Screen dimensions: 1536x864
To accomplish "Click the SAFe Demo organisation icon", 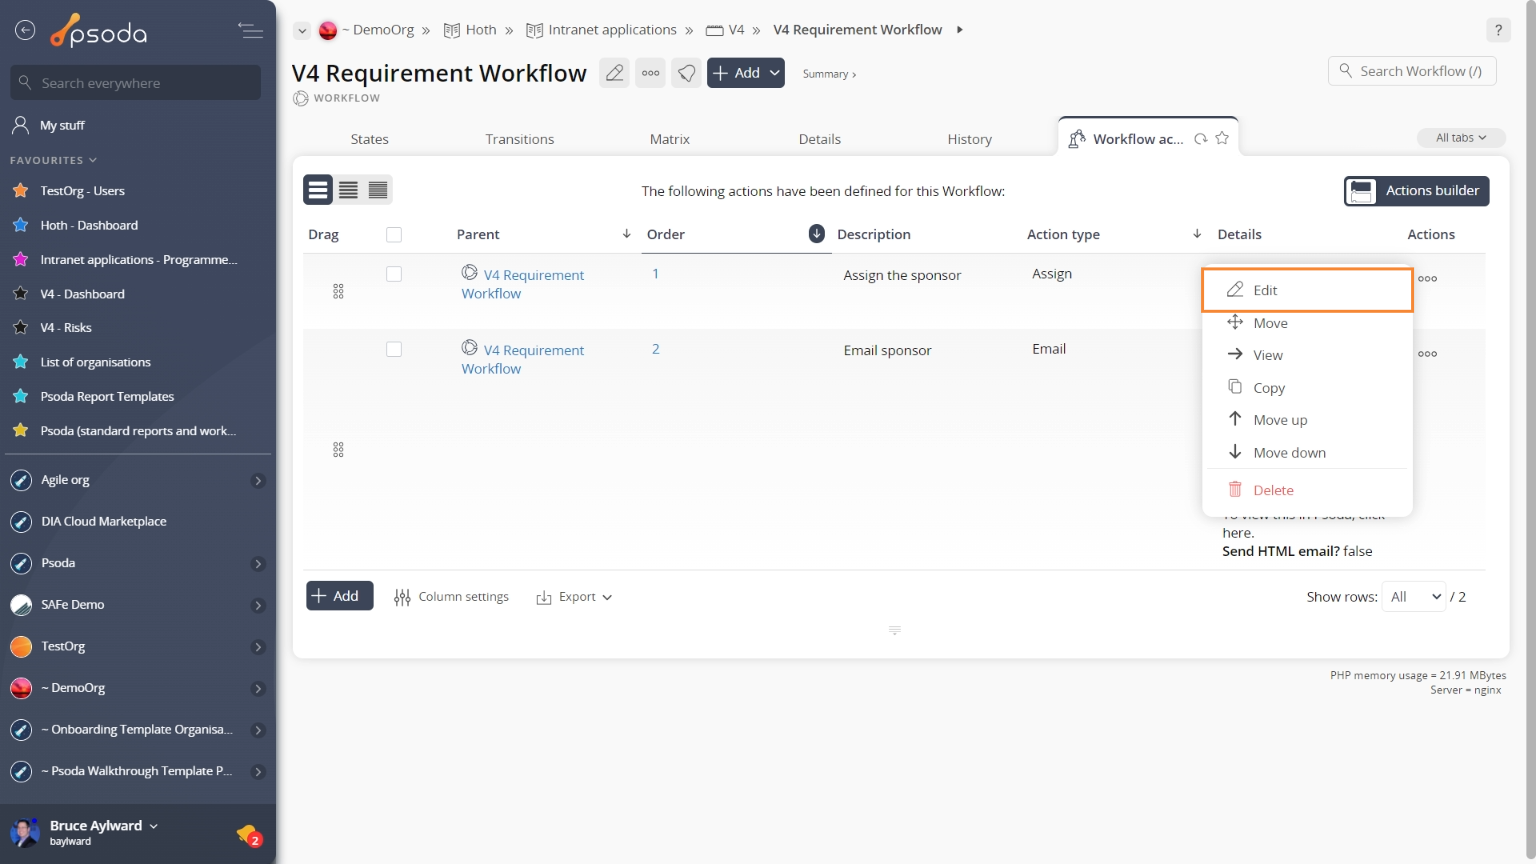I will [21, 605].
